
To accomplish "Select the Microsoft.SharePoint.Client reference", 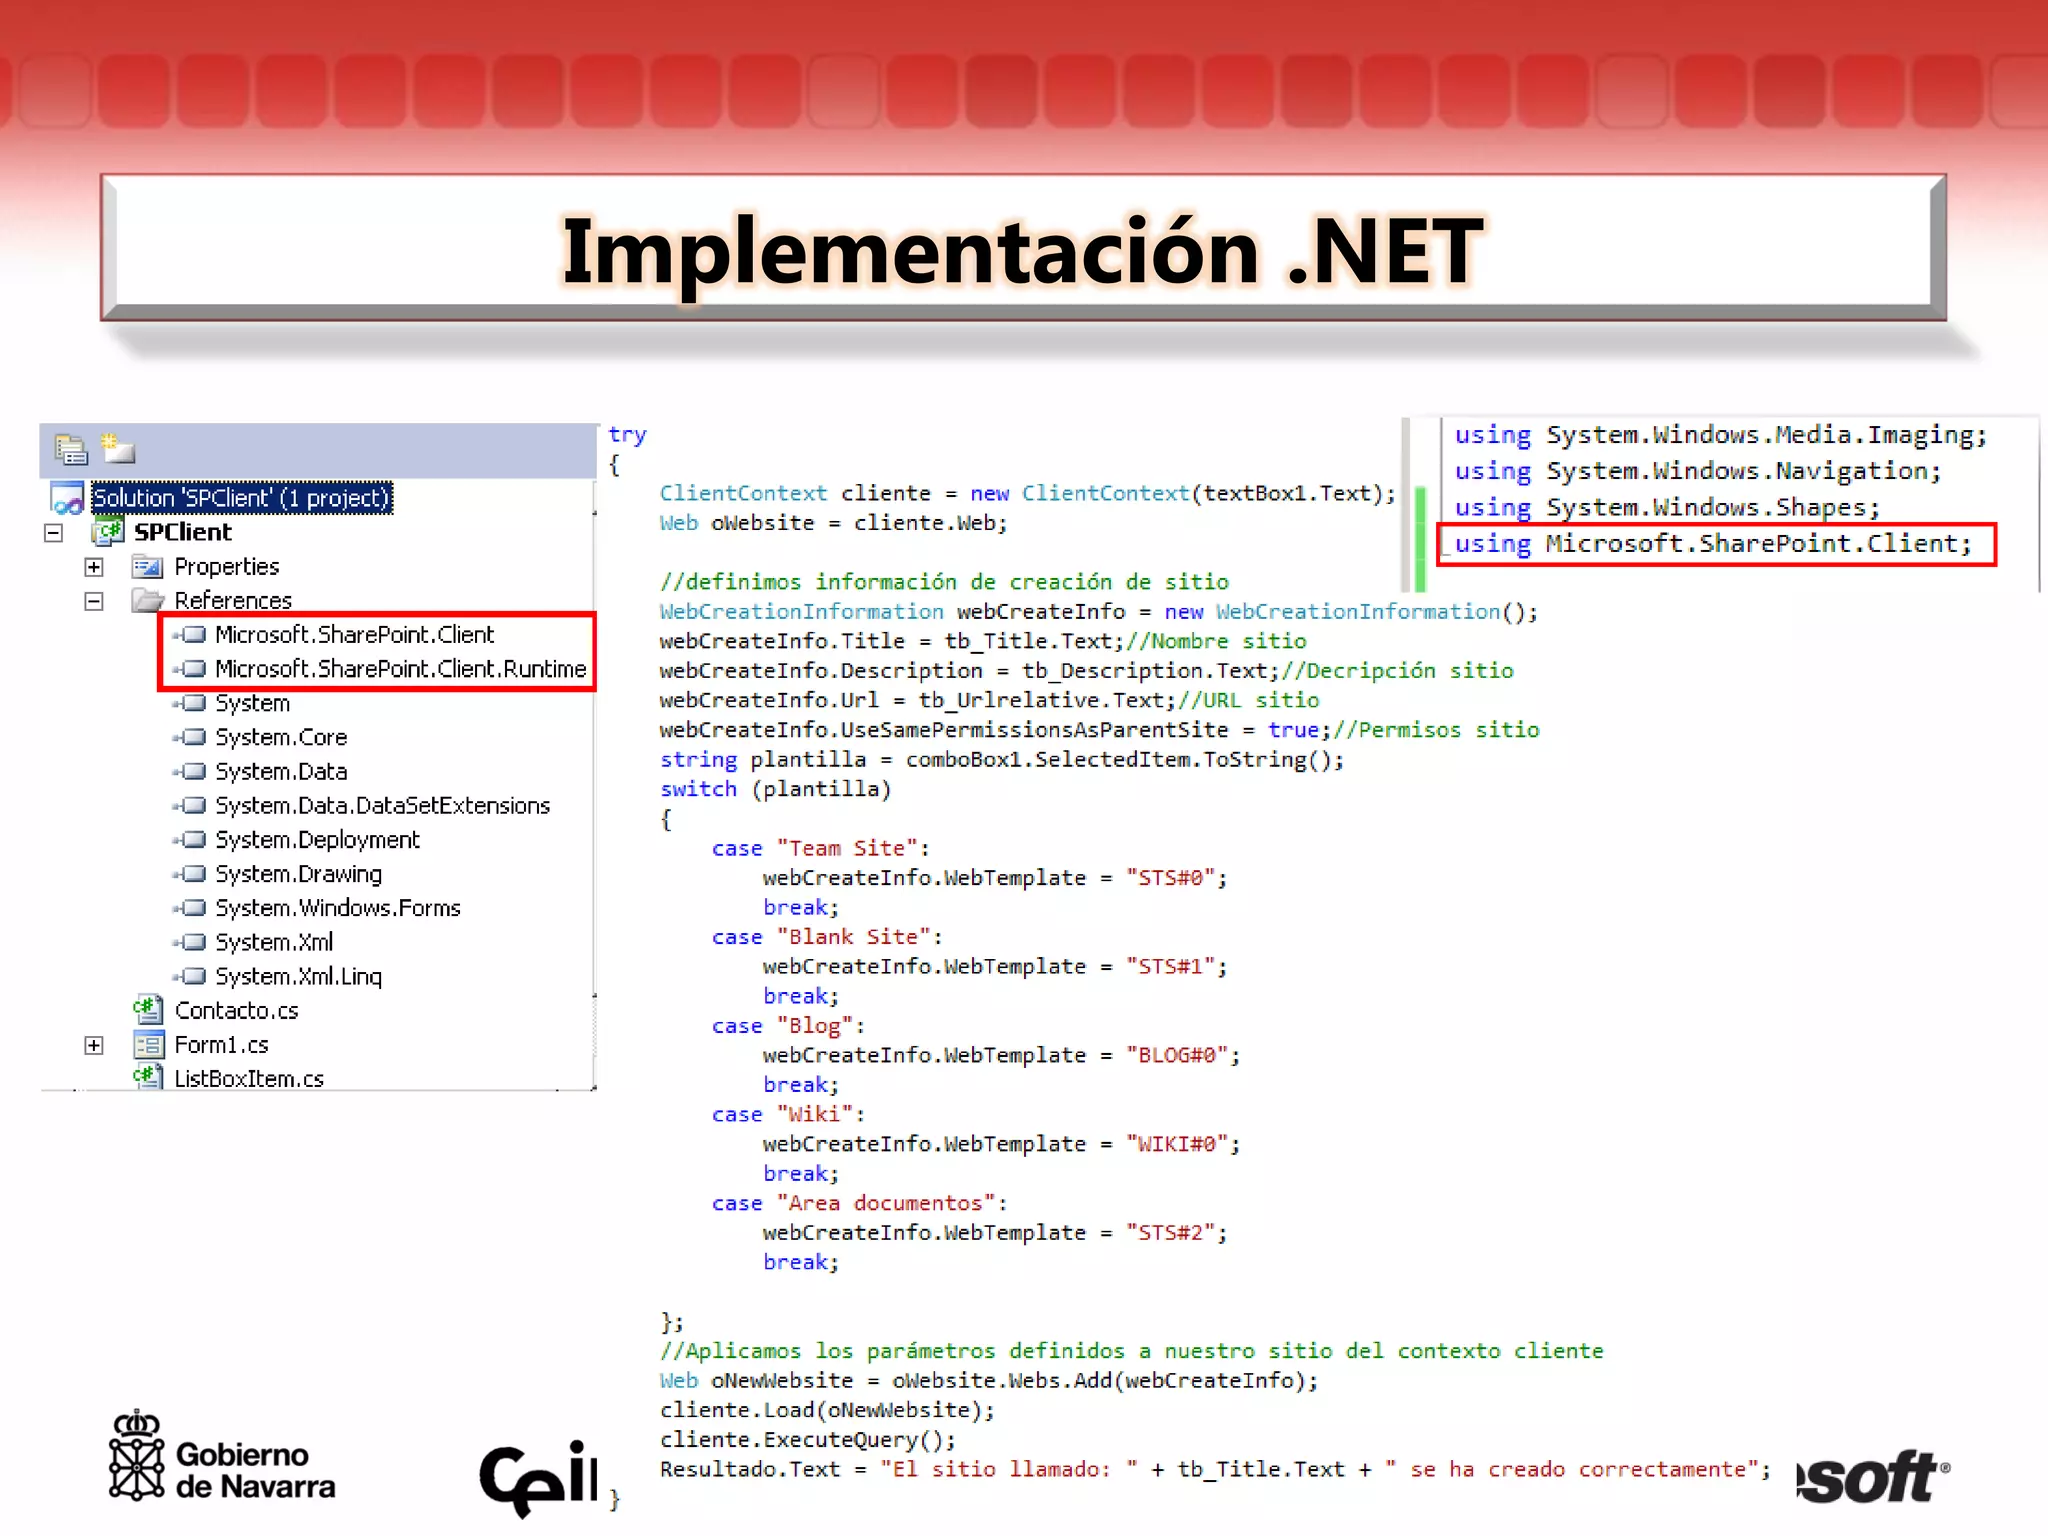I will (355, 635).
